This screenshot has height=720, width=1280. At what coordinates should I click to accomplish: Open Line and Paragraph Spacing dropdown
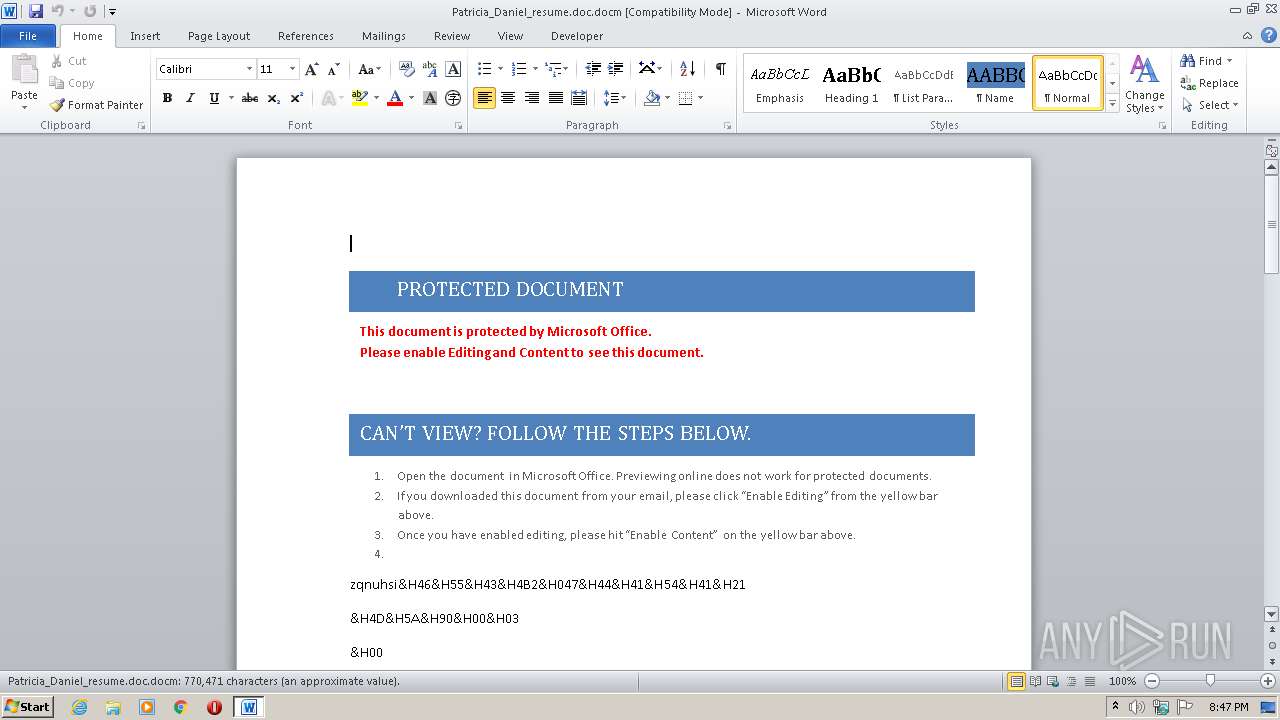tap(615, 98)
